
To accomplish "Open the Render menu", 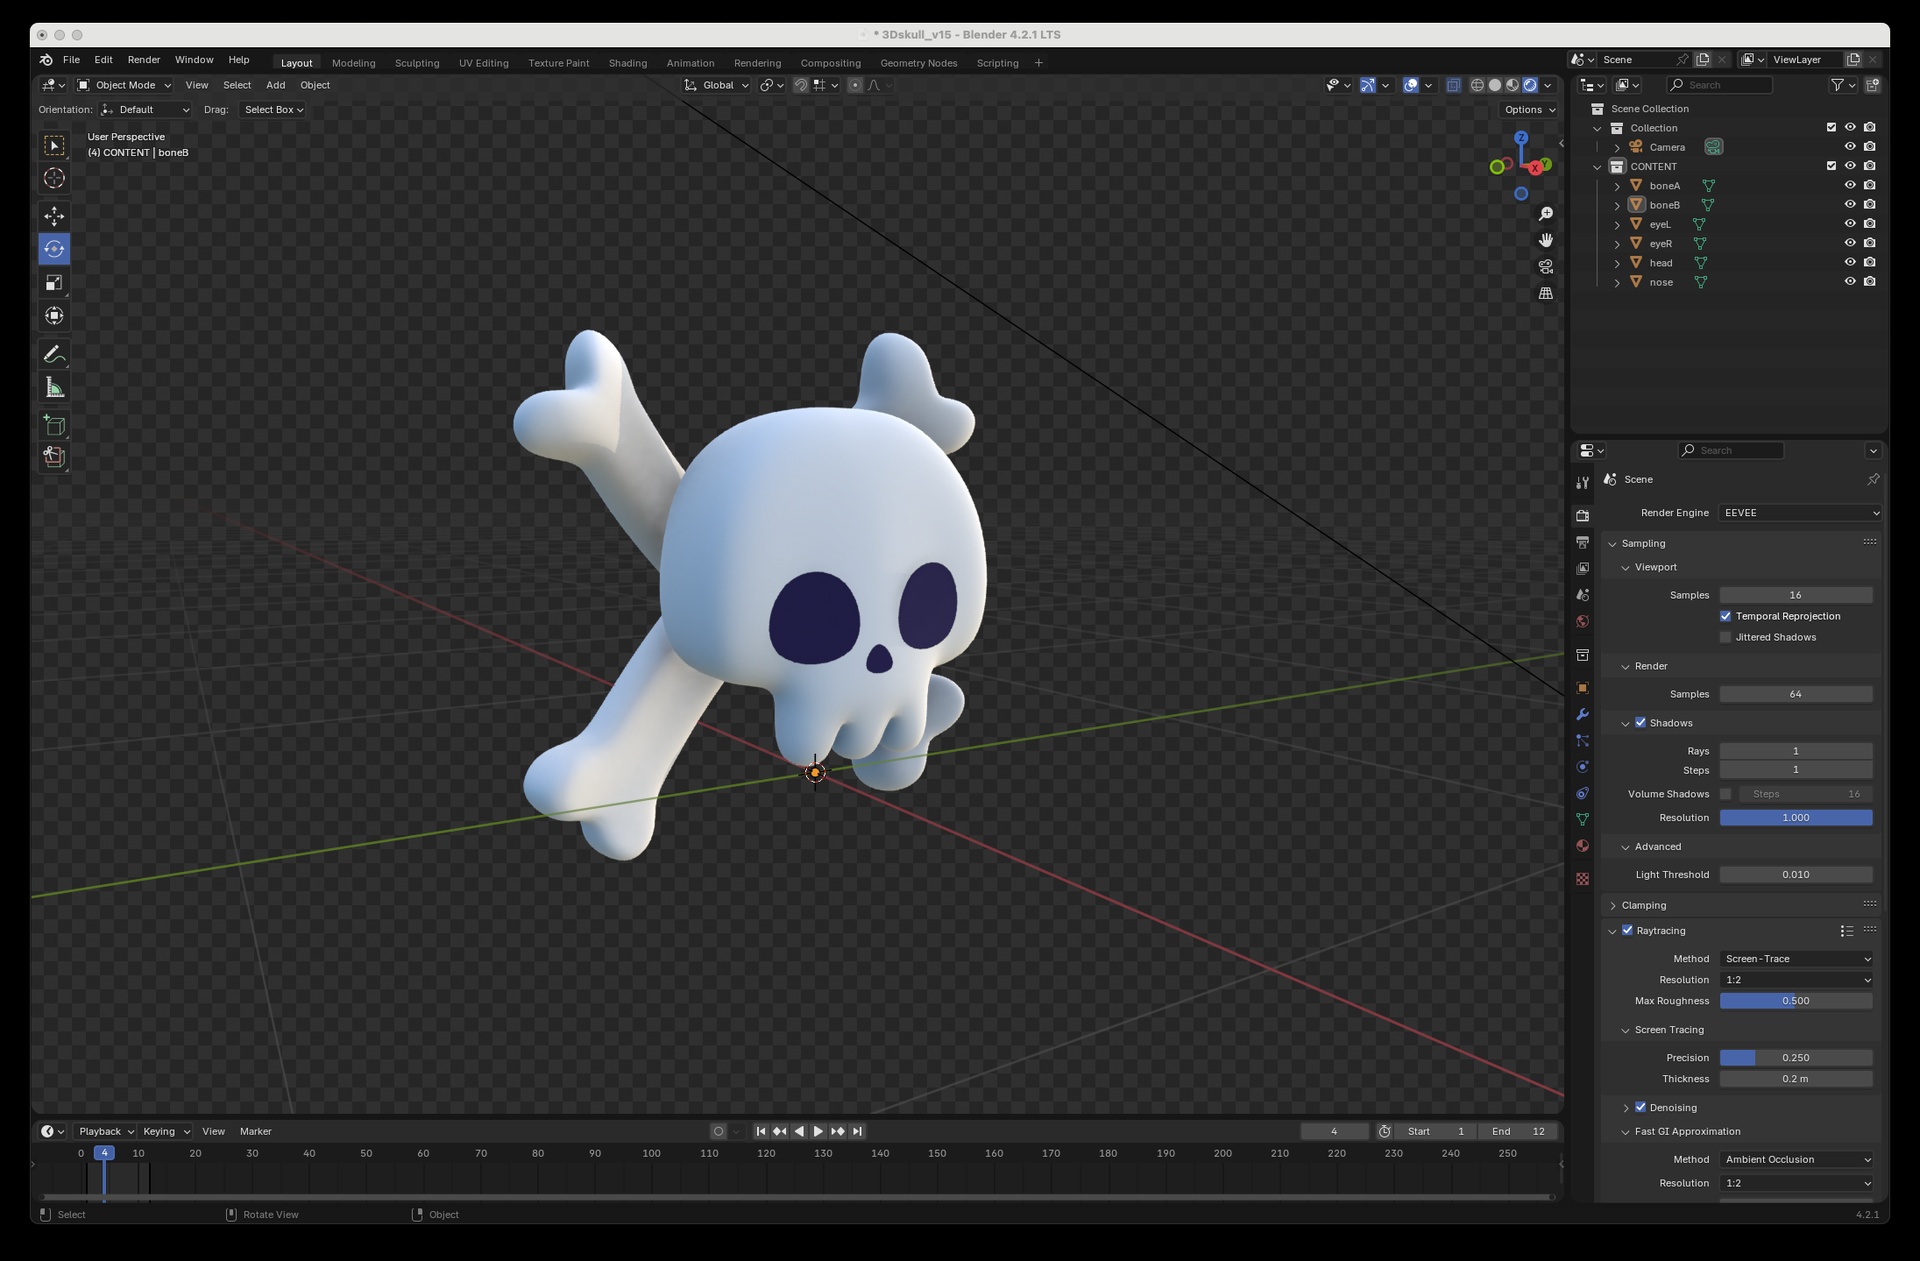I will [x=144, y=60].
